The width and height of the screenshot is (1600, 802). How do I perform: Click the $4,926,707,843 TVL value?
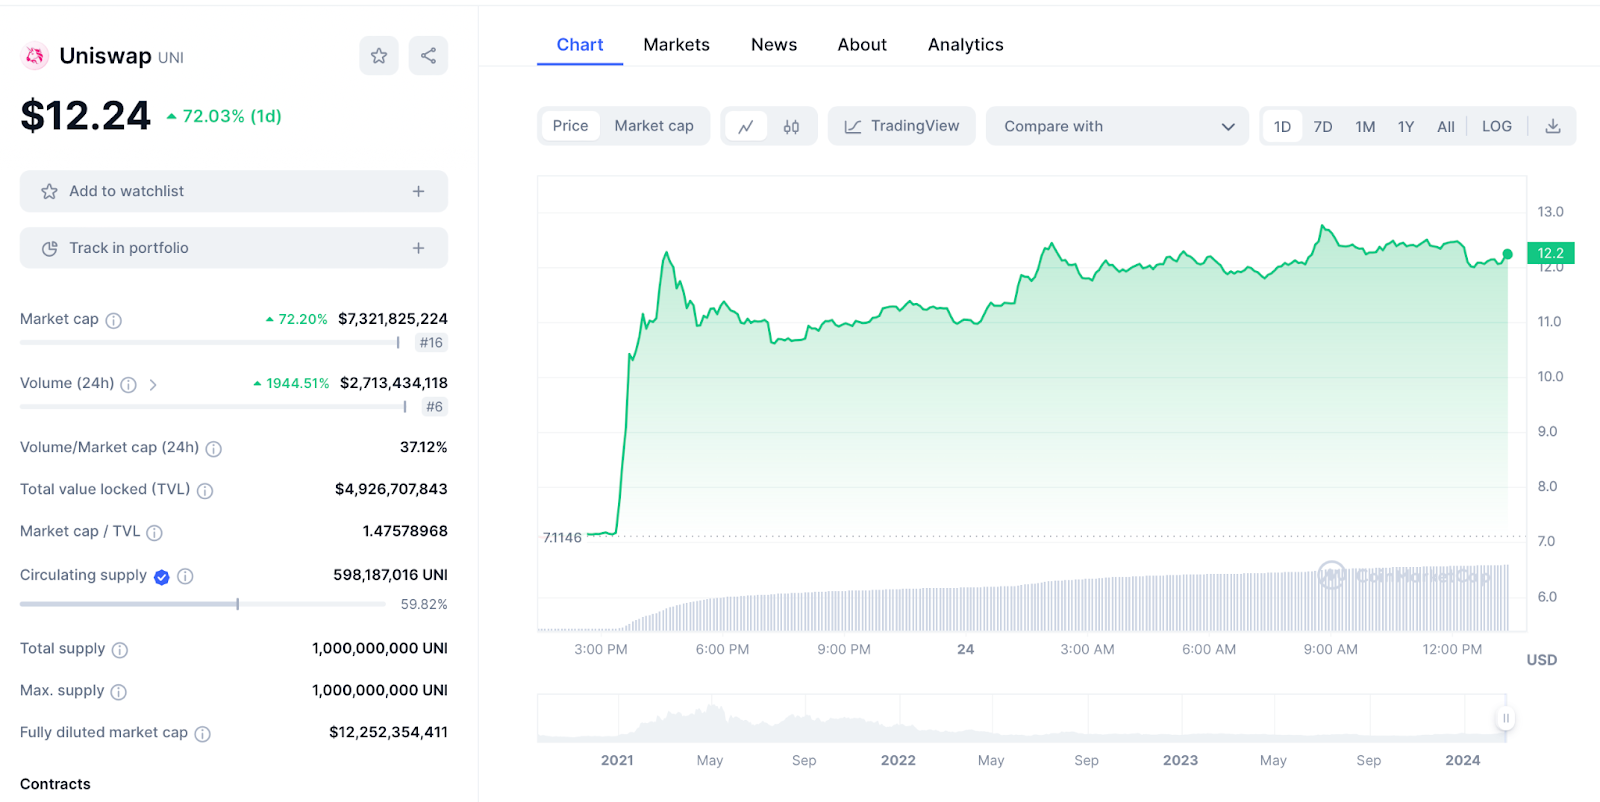pos(391,489)
